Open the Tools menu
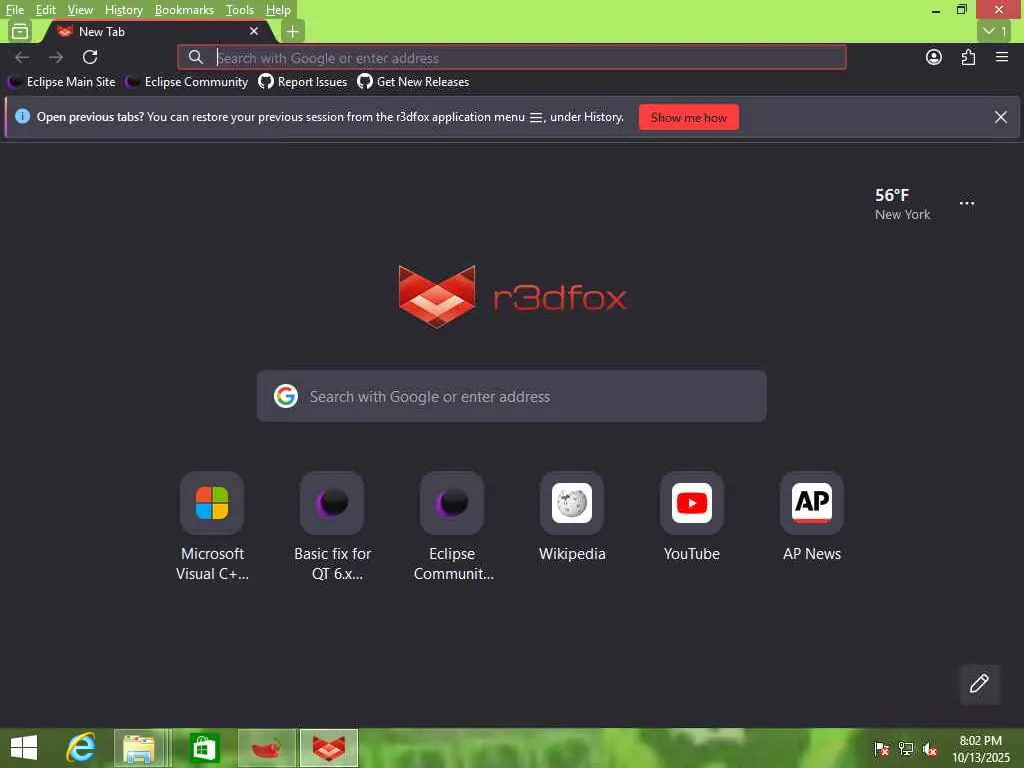 pyautogui.click(x=240, y=10)
